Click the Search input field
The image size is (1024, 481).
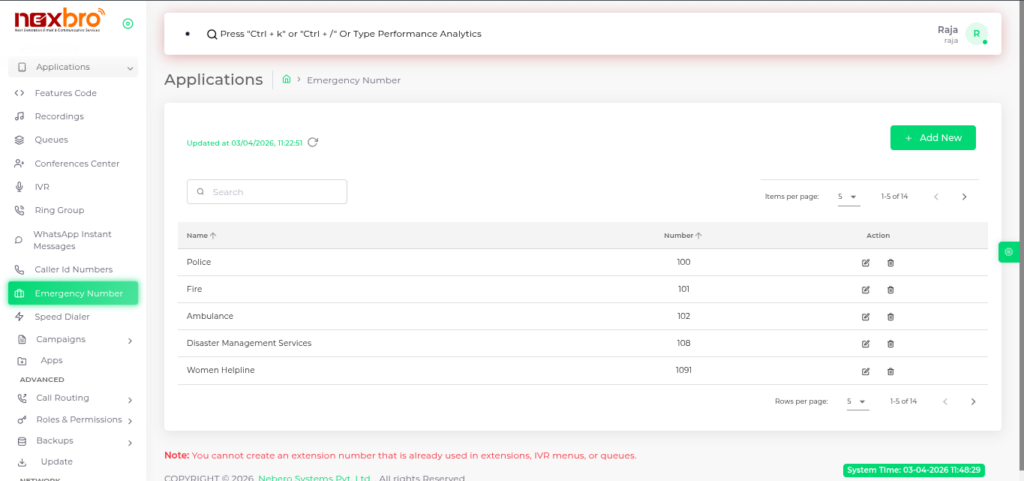tap(267, 192)
